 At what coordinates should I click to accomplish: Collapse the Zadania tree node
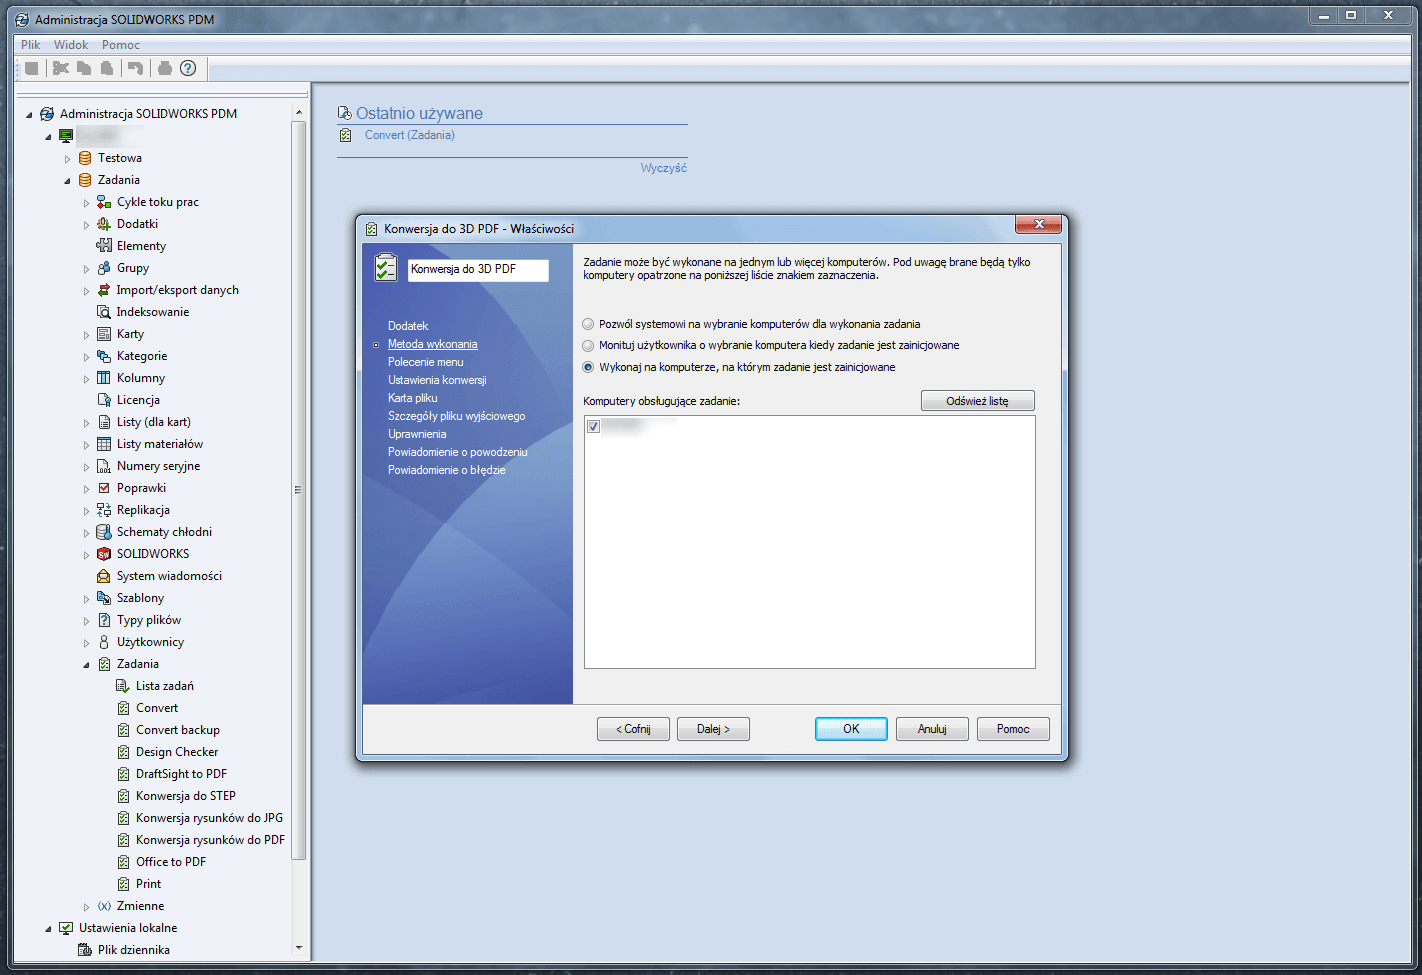(x=69, y=179)
